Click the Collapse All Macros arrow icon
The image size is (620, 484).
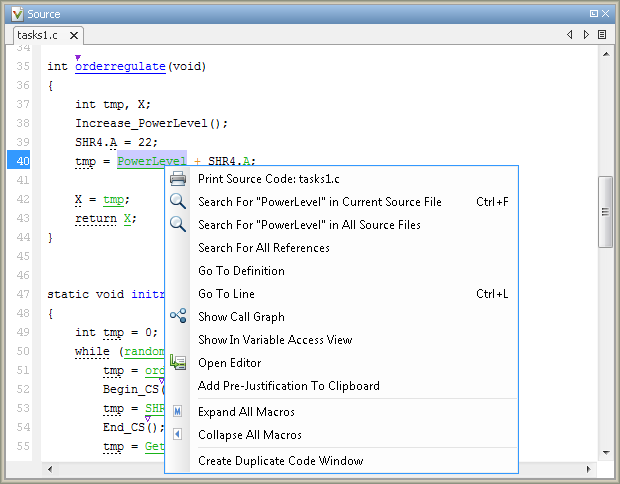[x=178, y=434]
